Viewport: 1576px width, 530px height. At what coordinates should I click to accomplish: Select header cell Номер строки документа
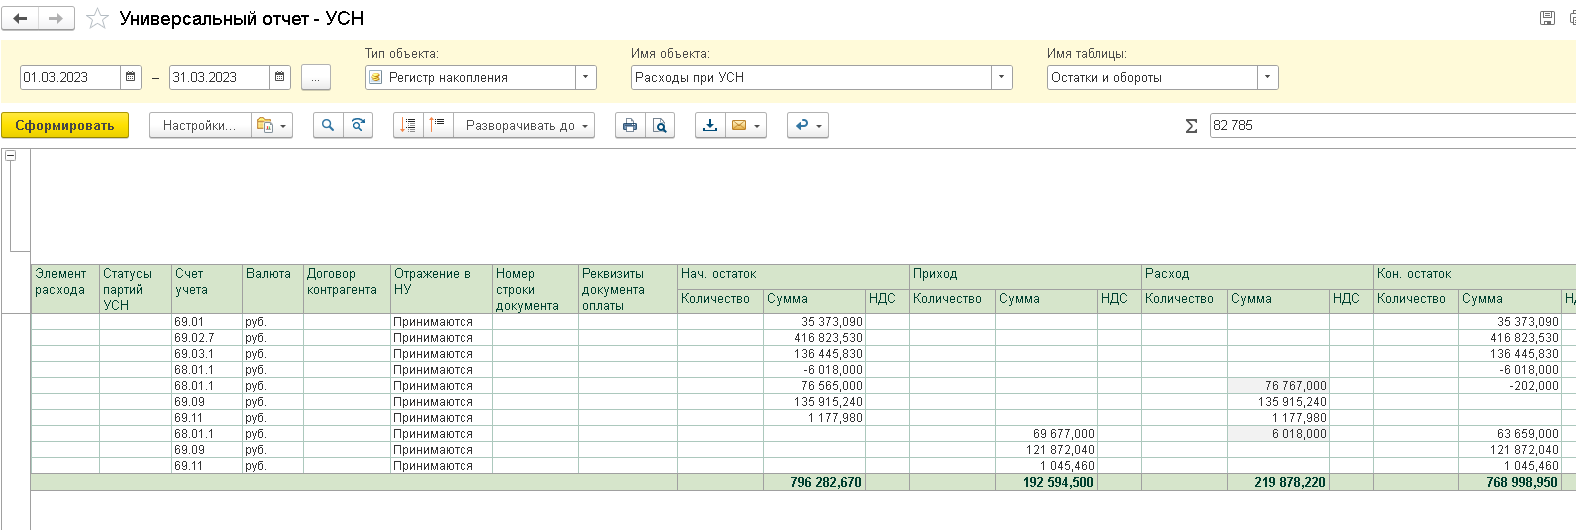click(535, 289)
